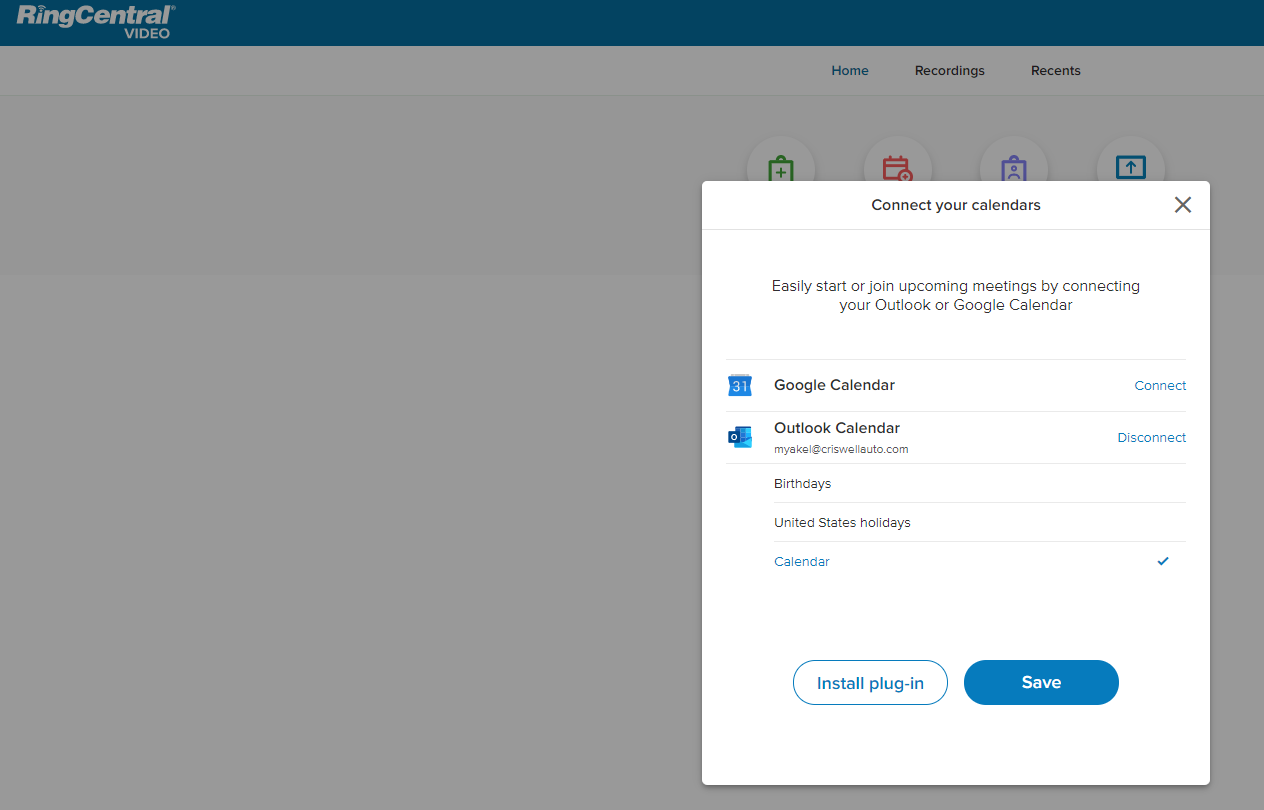The height and width of the screenshot is (810, 1264).
Task: Click the blue share screen icon
Action: click(1131, 168)
